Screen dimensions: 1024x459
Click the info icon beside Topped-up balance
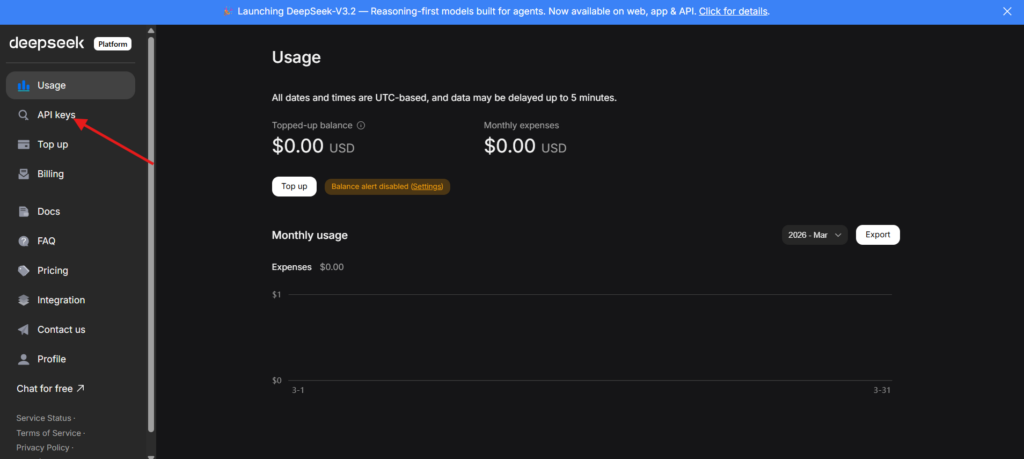click(361, 126)
